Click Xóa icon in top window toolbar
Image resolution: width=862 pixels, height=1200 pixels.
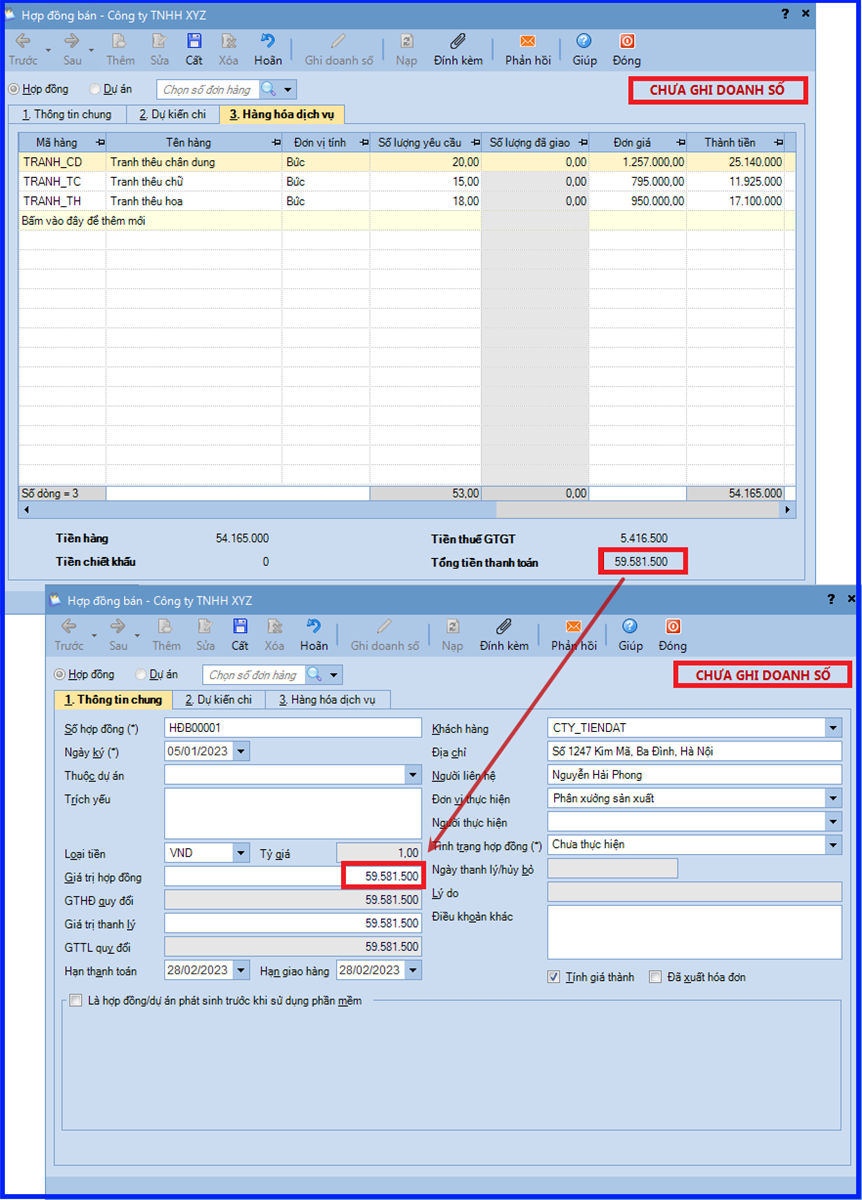(x=228, y=41)
